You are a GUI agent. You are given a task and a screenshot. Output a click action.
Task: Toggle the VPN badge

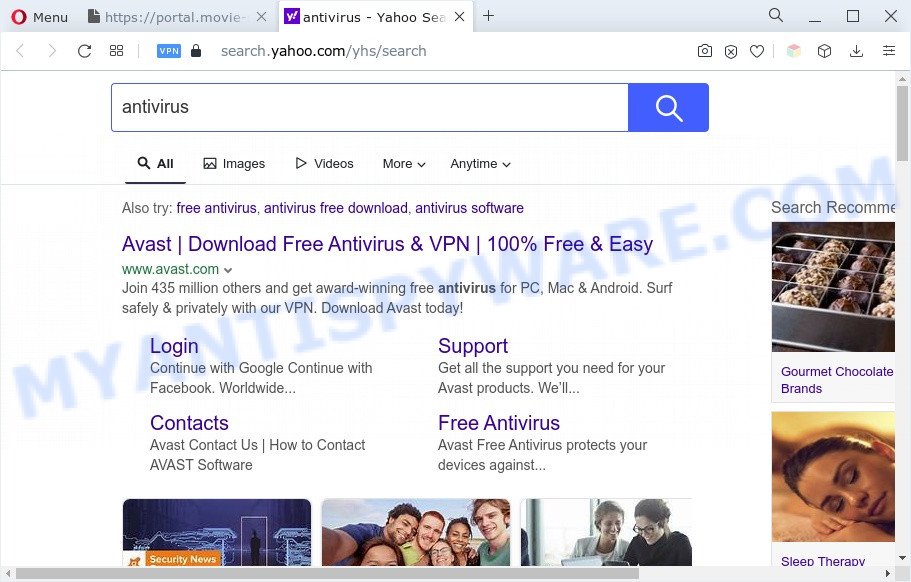pos(169,51)
